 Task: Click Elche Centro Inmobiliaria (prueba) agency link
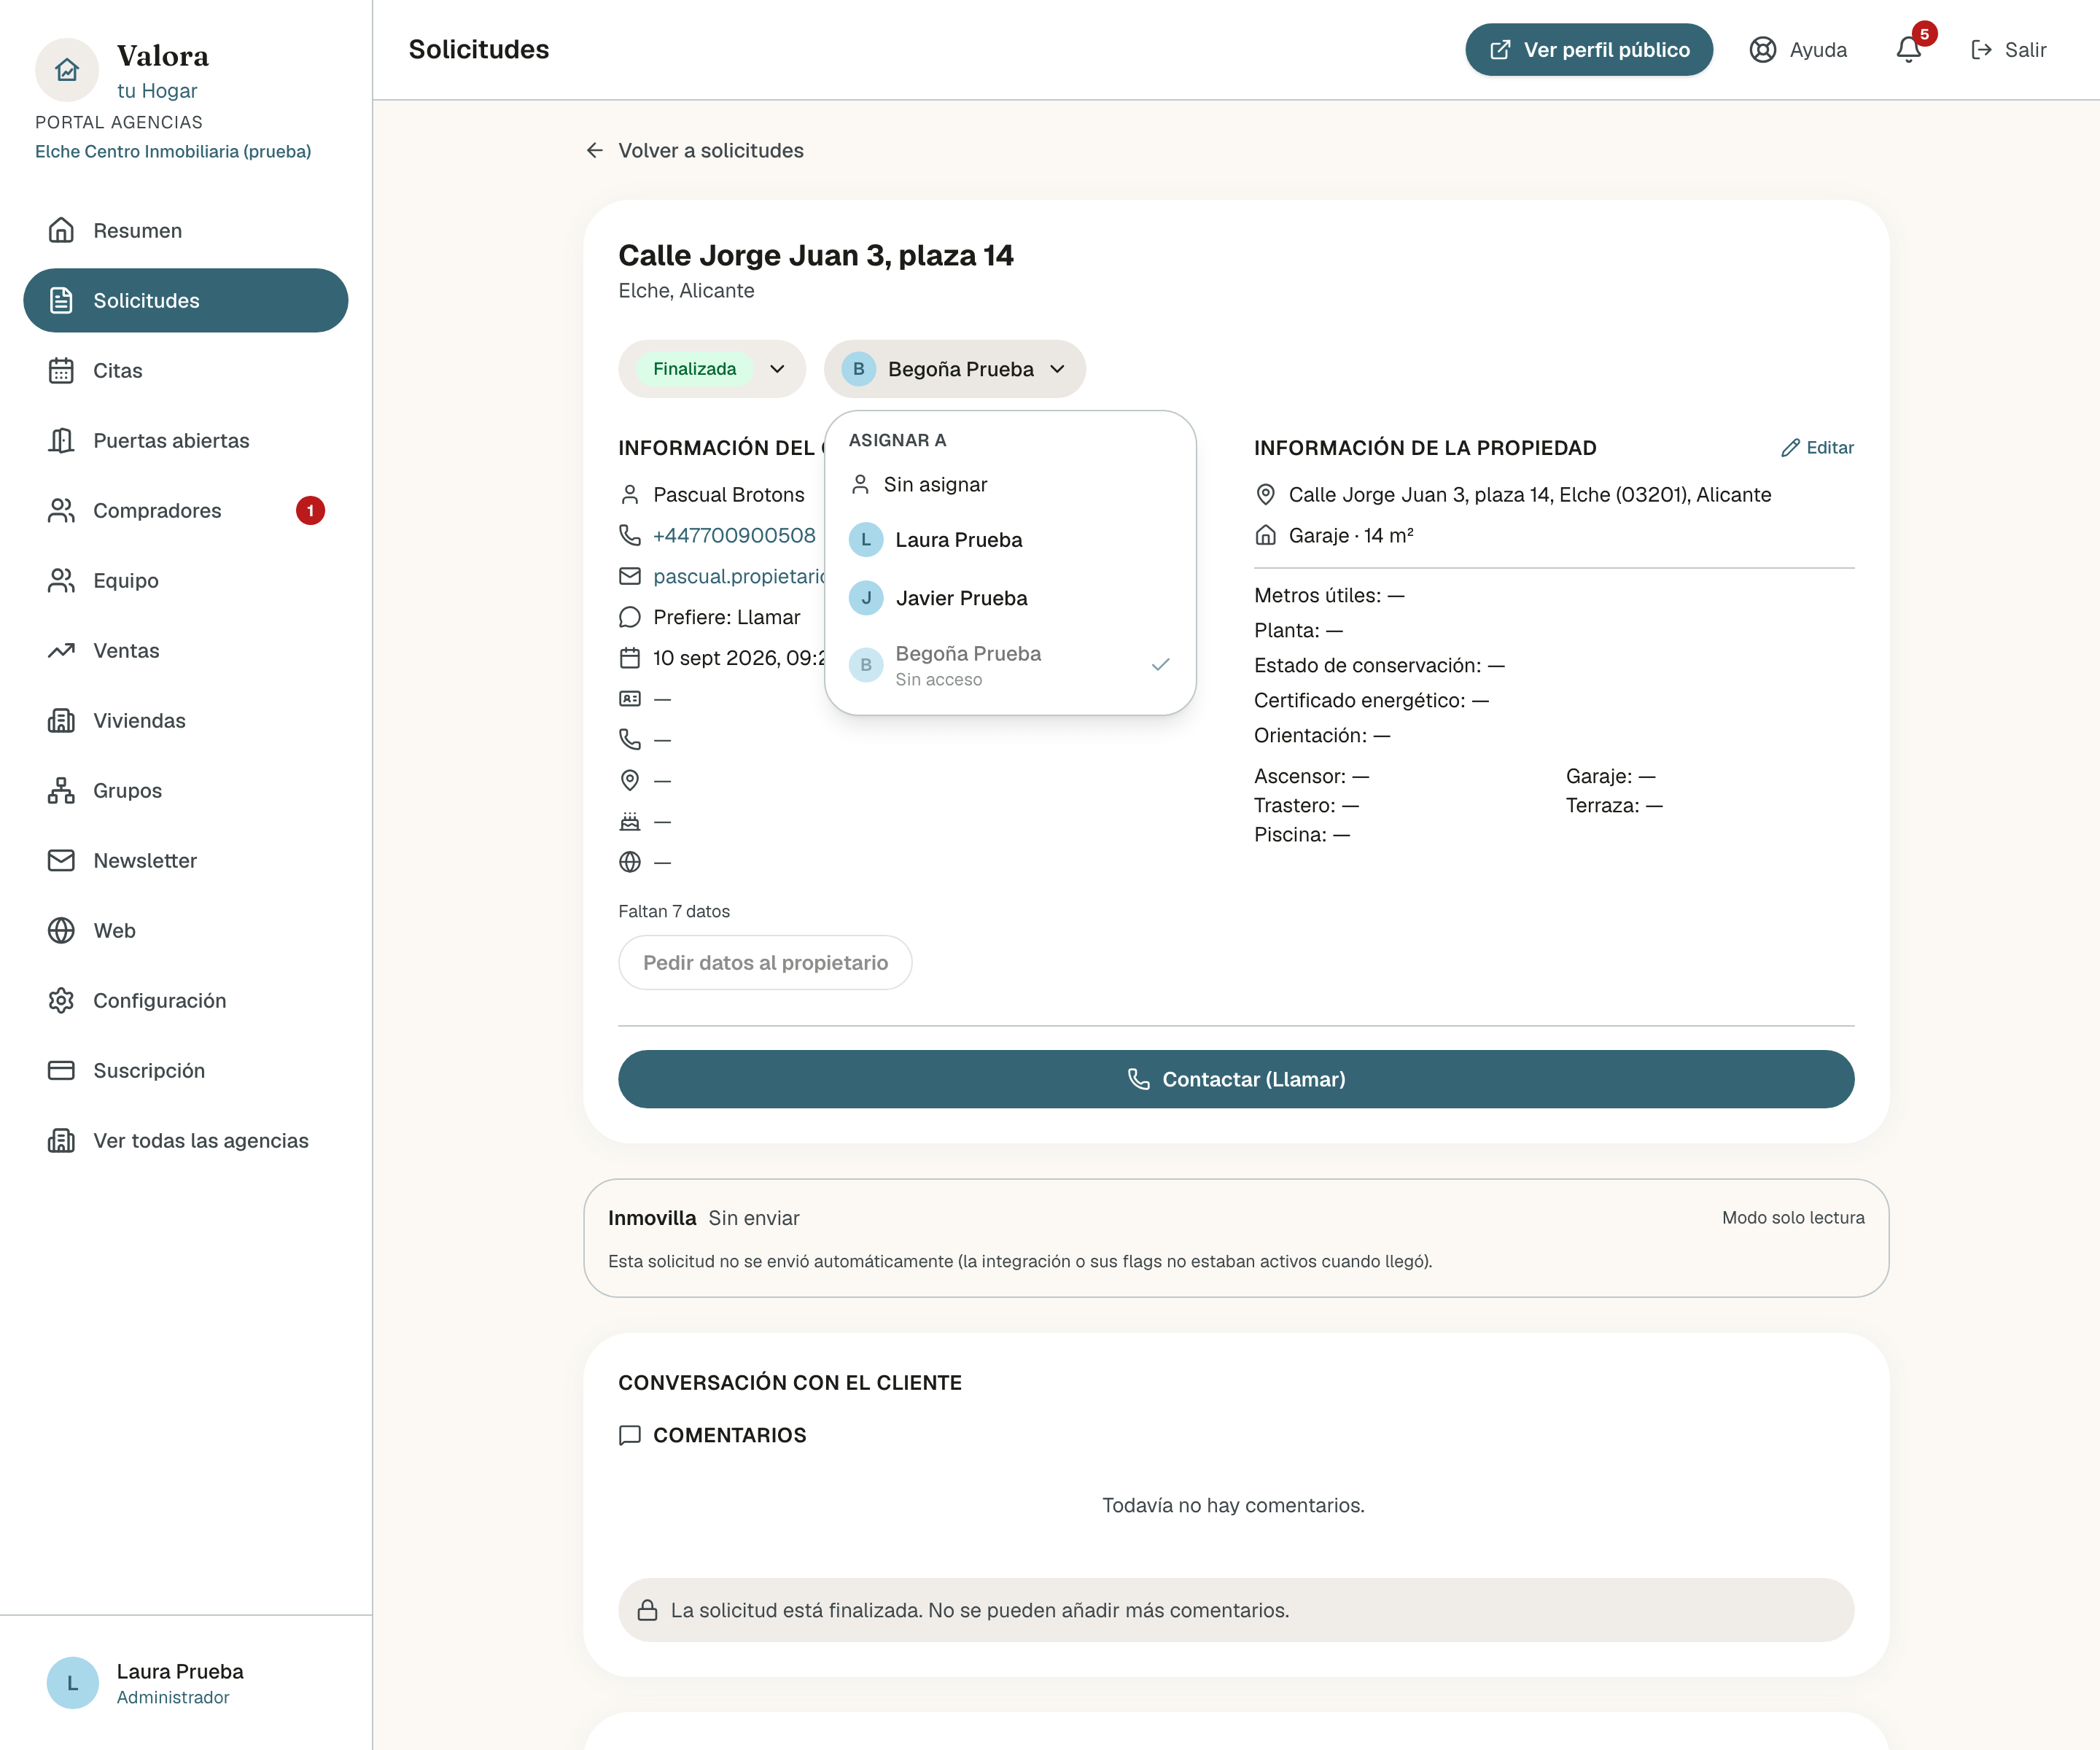(x=173, y=151)
